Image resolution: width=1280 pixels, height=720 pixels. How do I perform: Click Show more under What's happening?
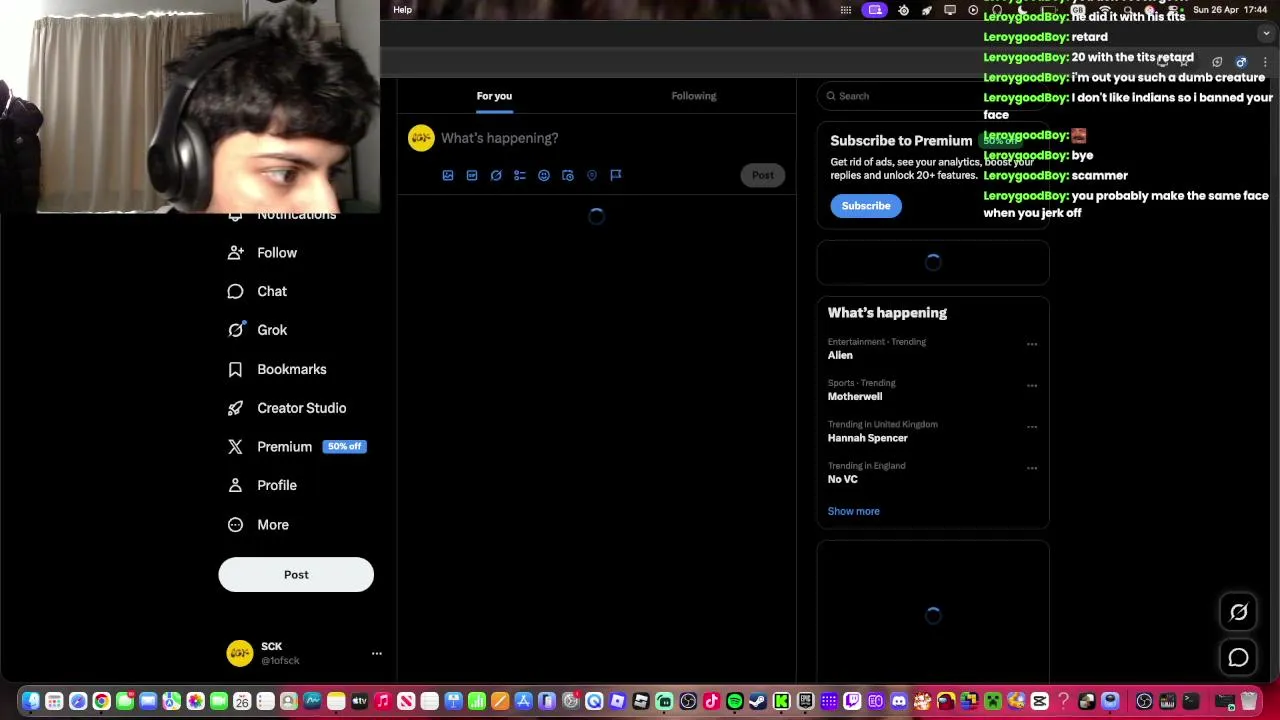[x=853, y=511]
